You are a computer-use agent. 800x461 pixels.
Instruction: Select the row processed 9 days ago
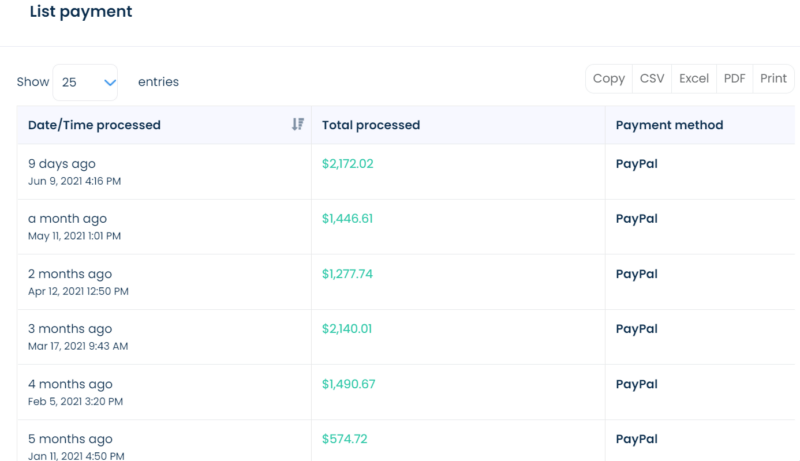pos(62,164)
